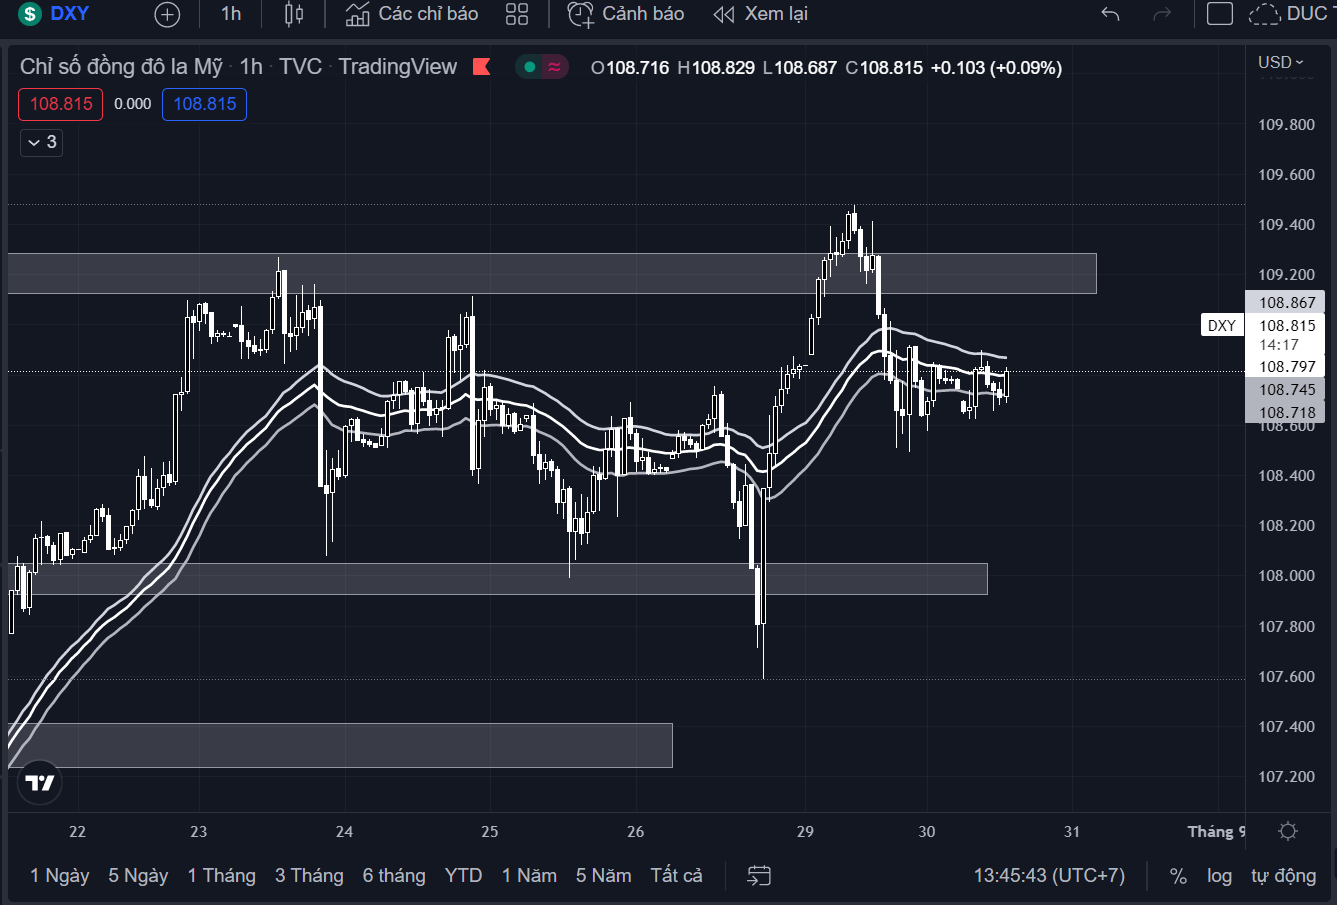Click the red flag next to TradingView
This screenshot has width=1337, height=905.
point(481,67)
